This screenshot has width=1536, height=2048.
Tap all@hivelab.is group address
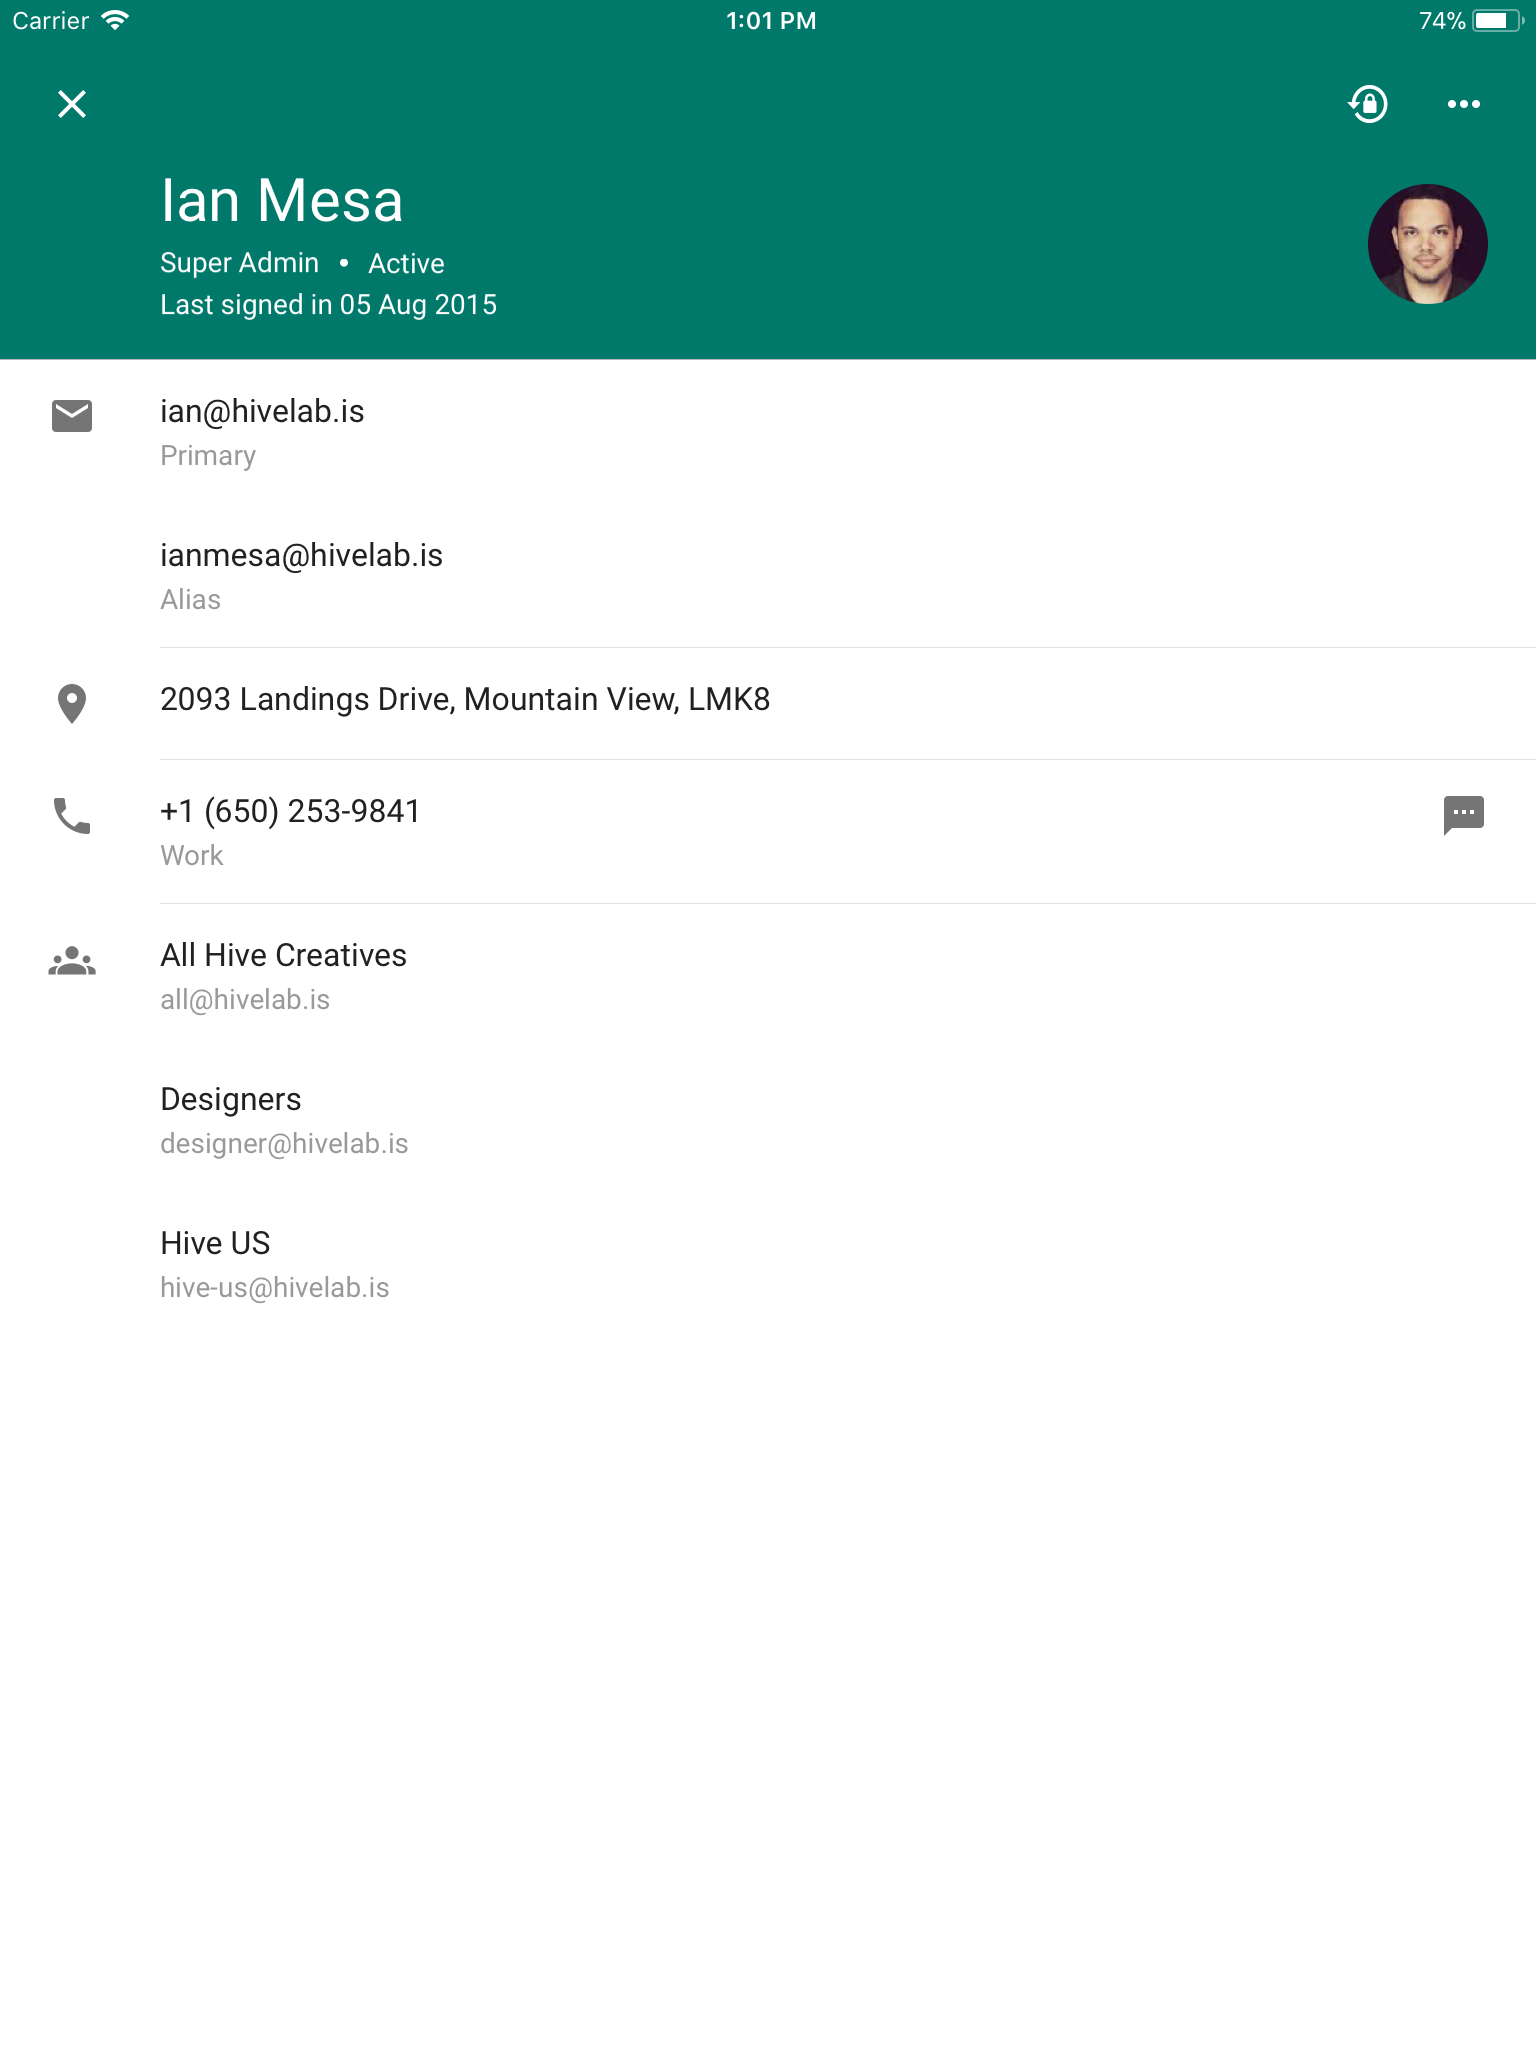[245, 1000]
